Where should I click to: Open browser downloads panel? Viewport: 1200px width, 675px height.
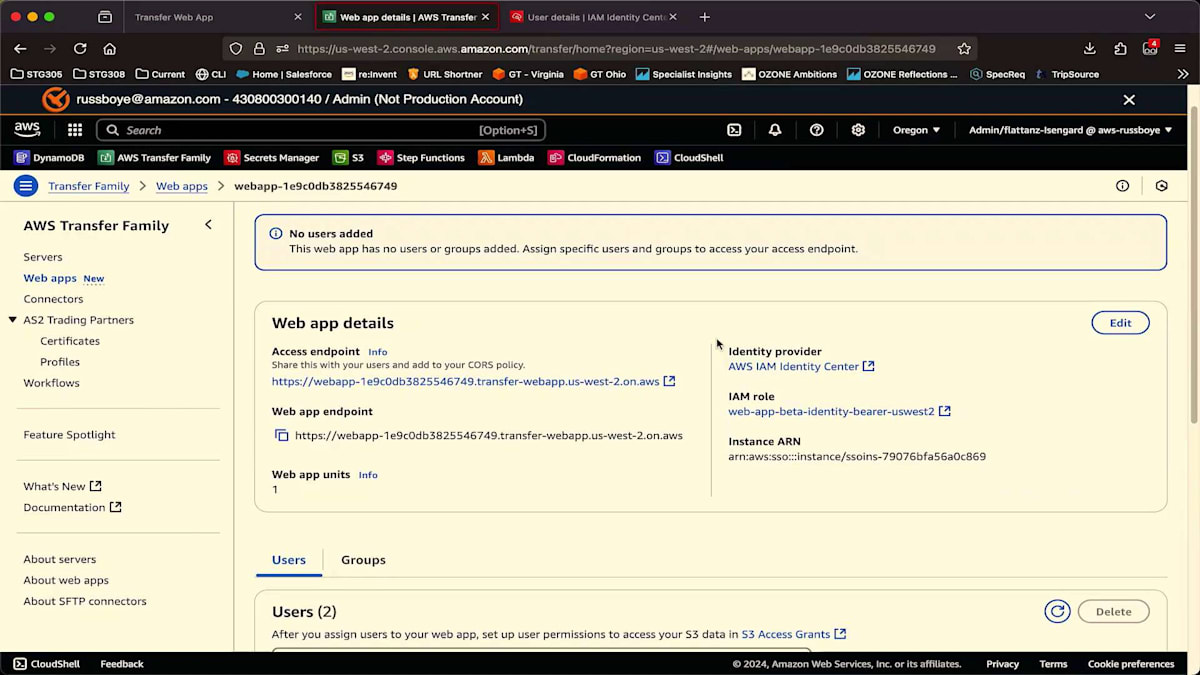click(x=1090, y=48)
